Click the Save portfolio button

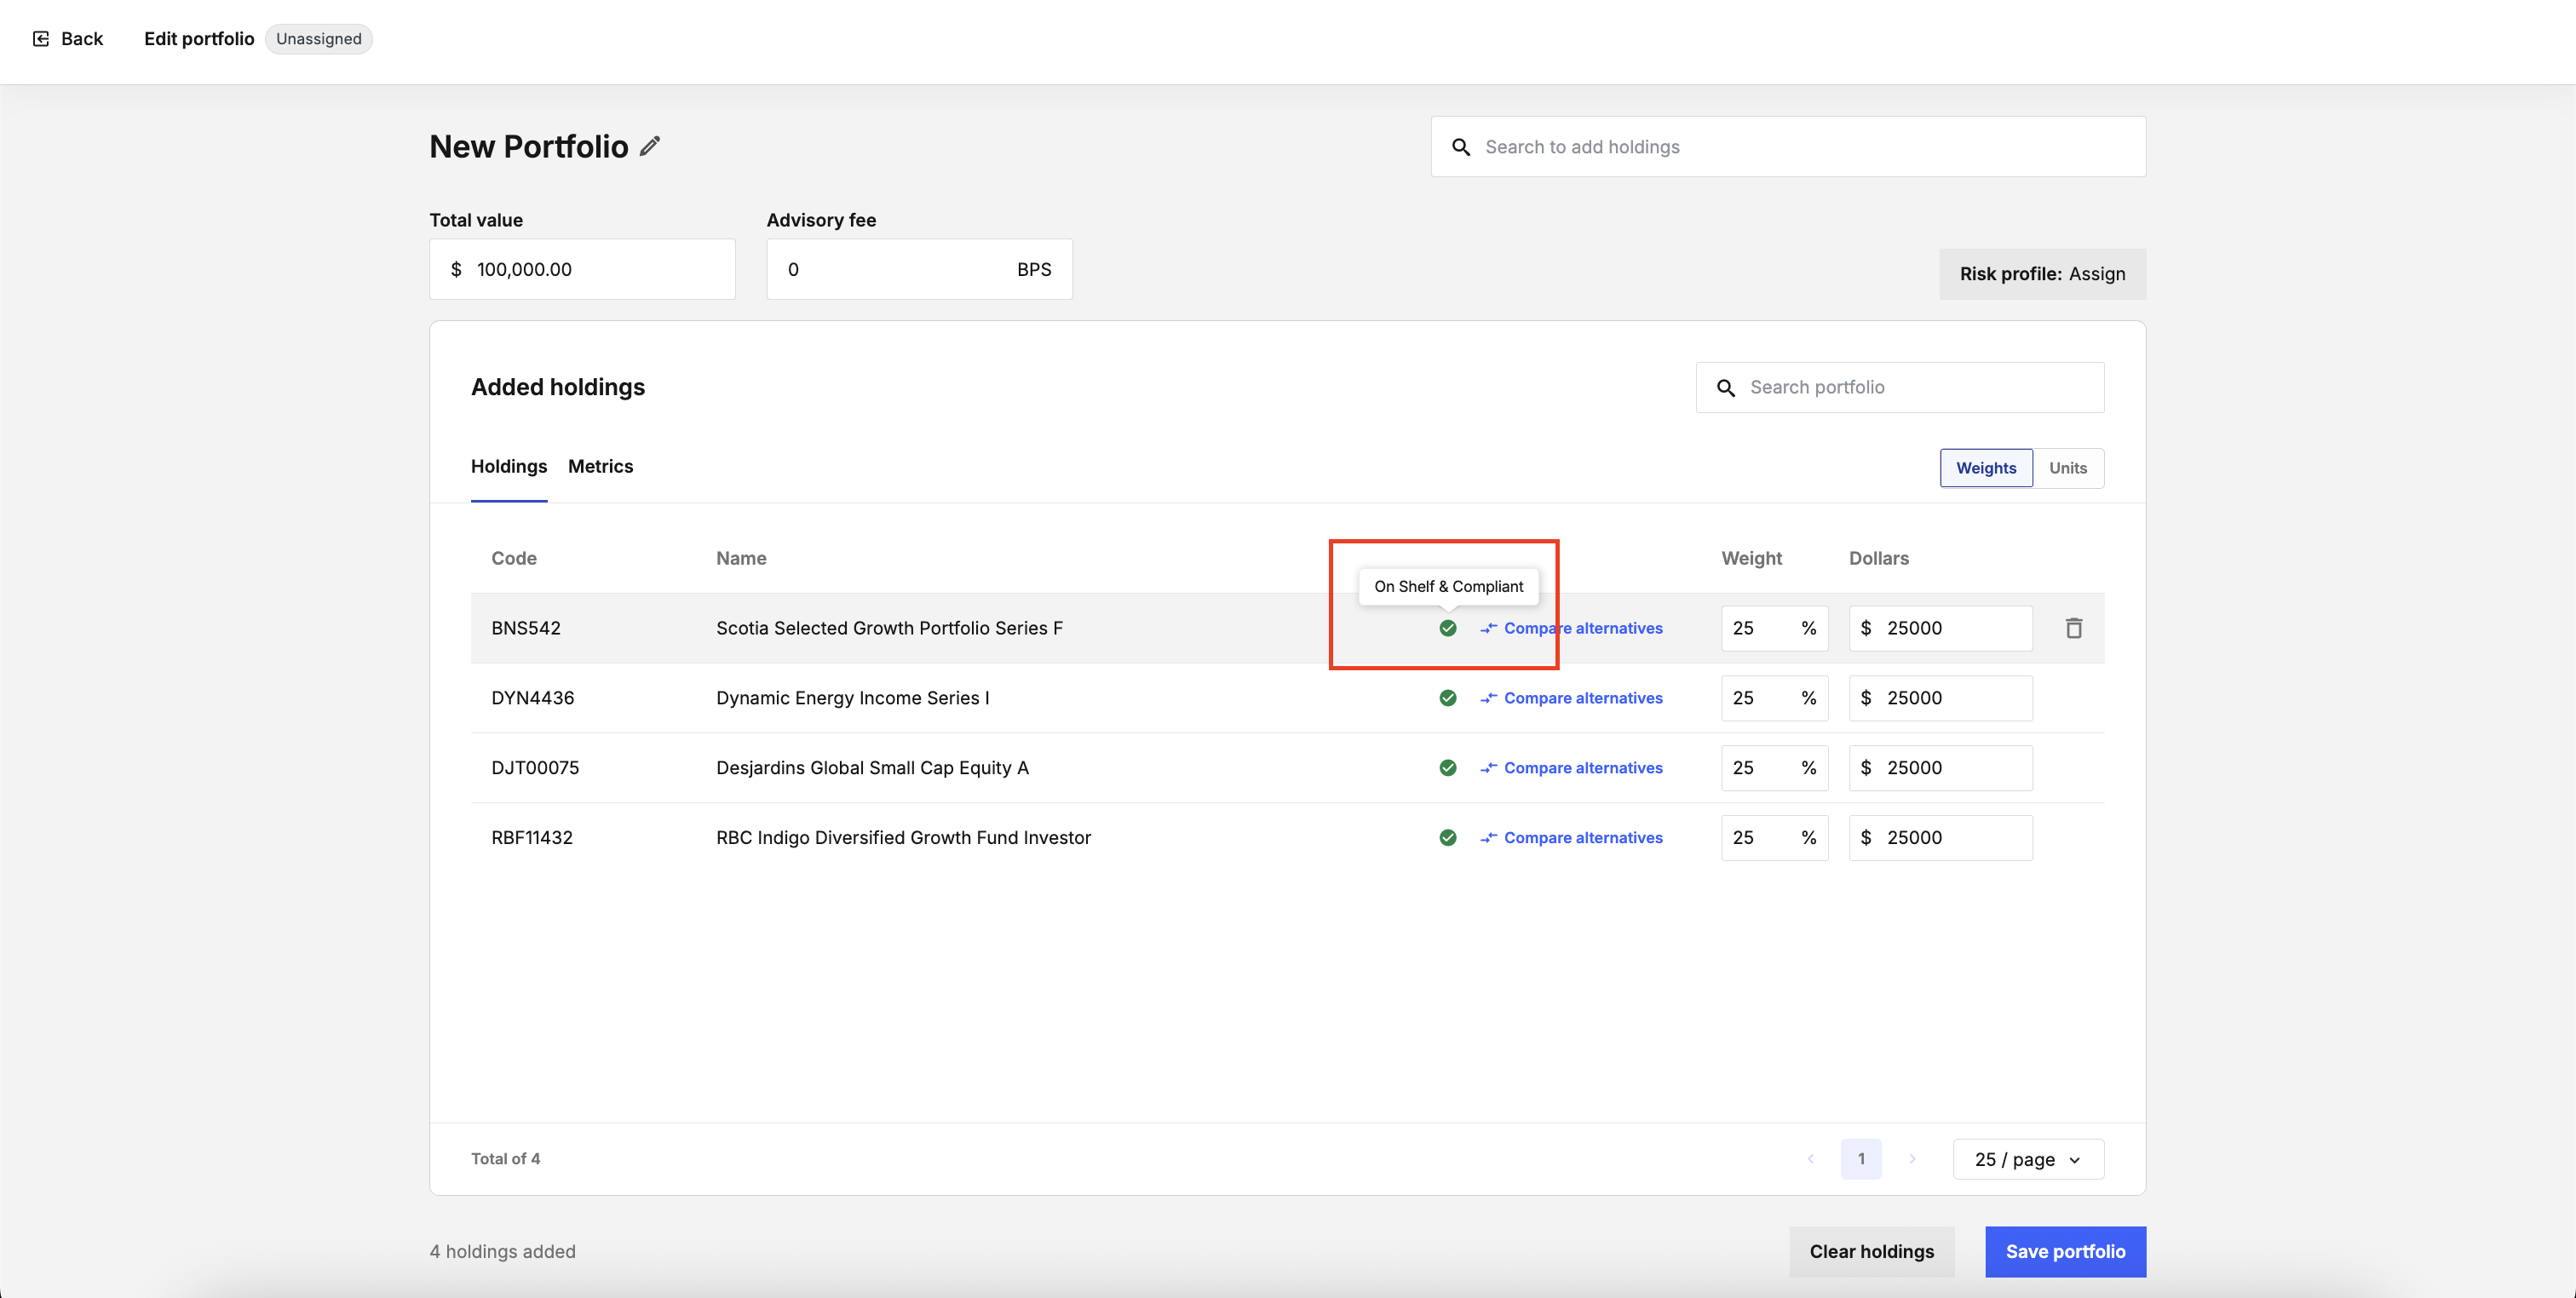coord(2066,1252)
